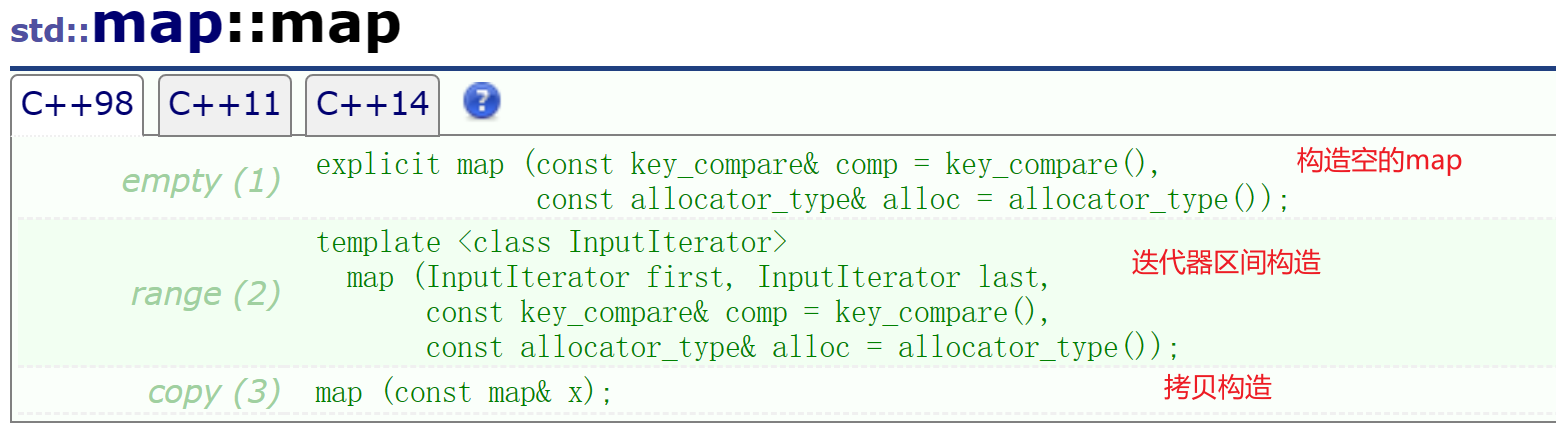Click the blue question mark help icon

[482, 101]
